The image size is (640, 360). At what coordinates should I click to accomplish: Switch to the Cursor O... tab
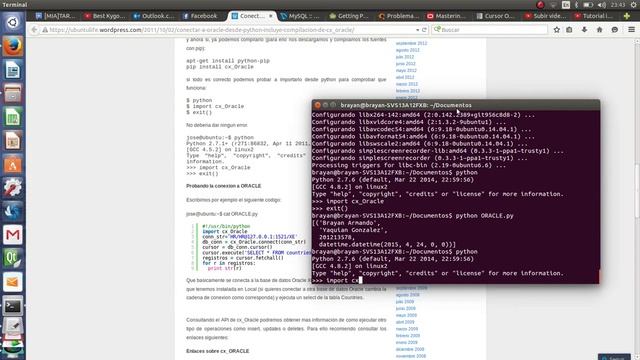pos(497,16)
